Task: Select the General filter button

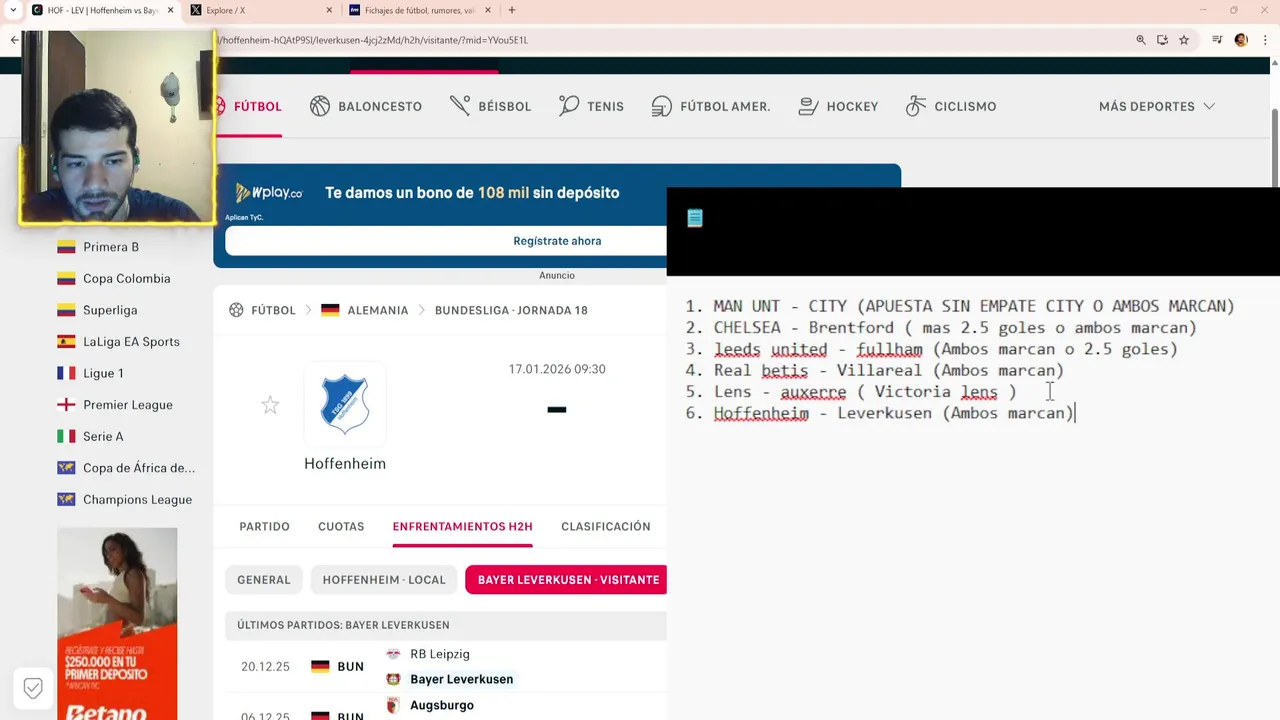Action: click(x=264, y=580)
